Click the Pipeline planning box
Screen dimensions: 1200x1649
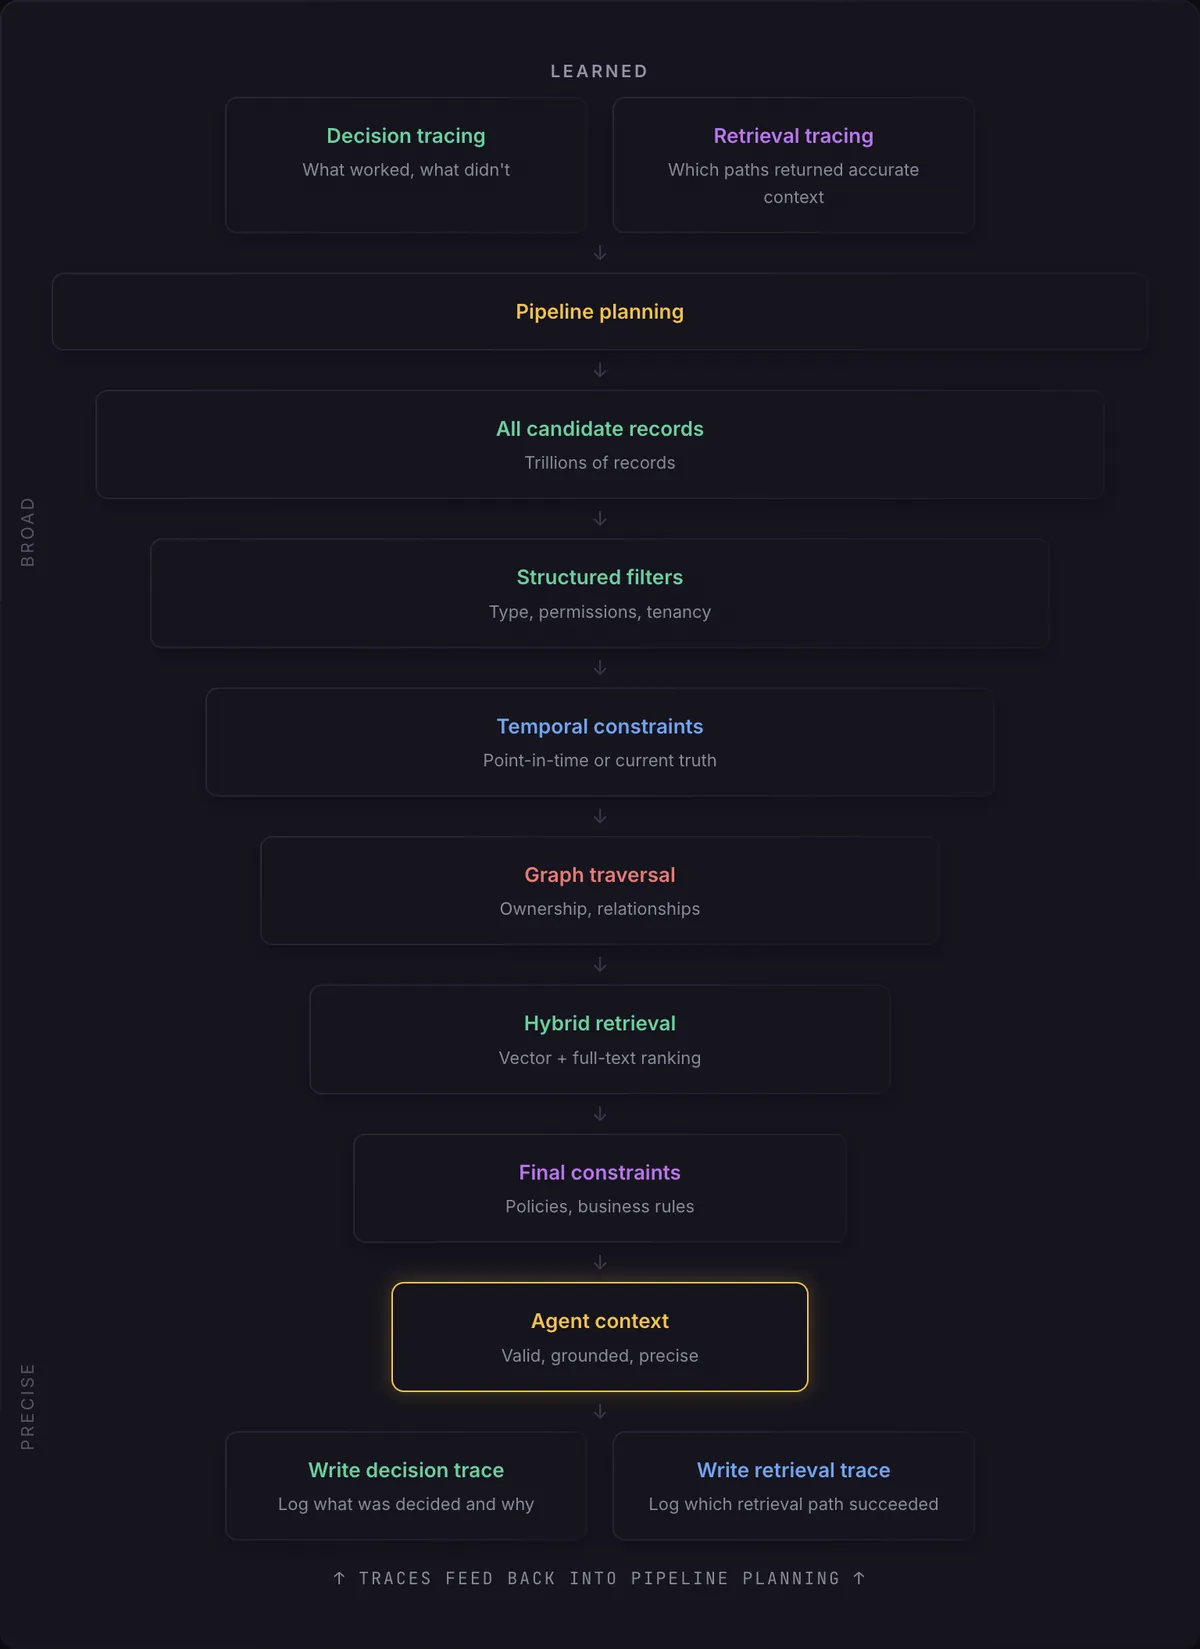click(x=599, y=312)
